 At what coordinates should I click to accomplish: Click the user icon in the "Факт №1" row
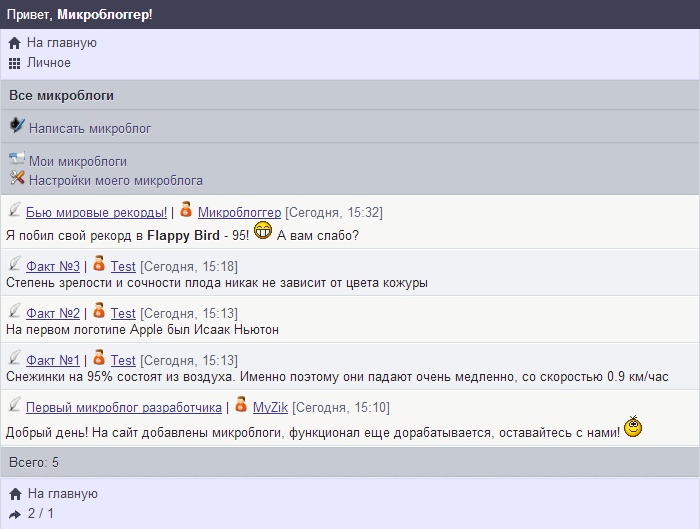99,357
